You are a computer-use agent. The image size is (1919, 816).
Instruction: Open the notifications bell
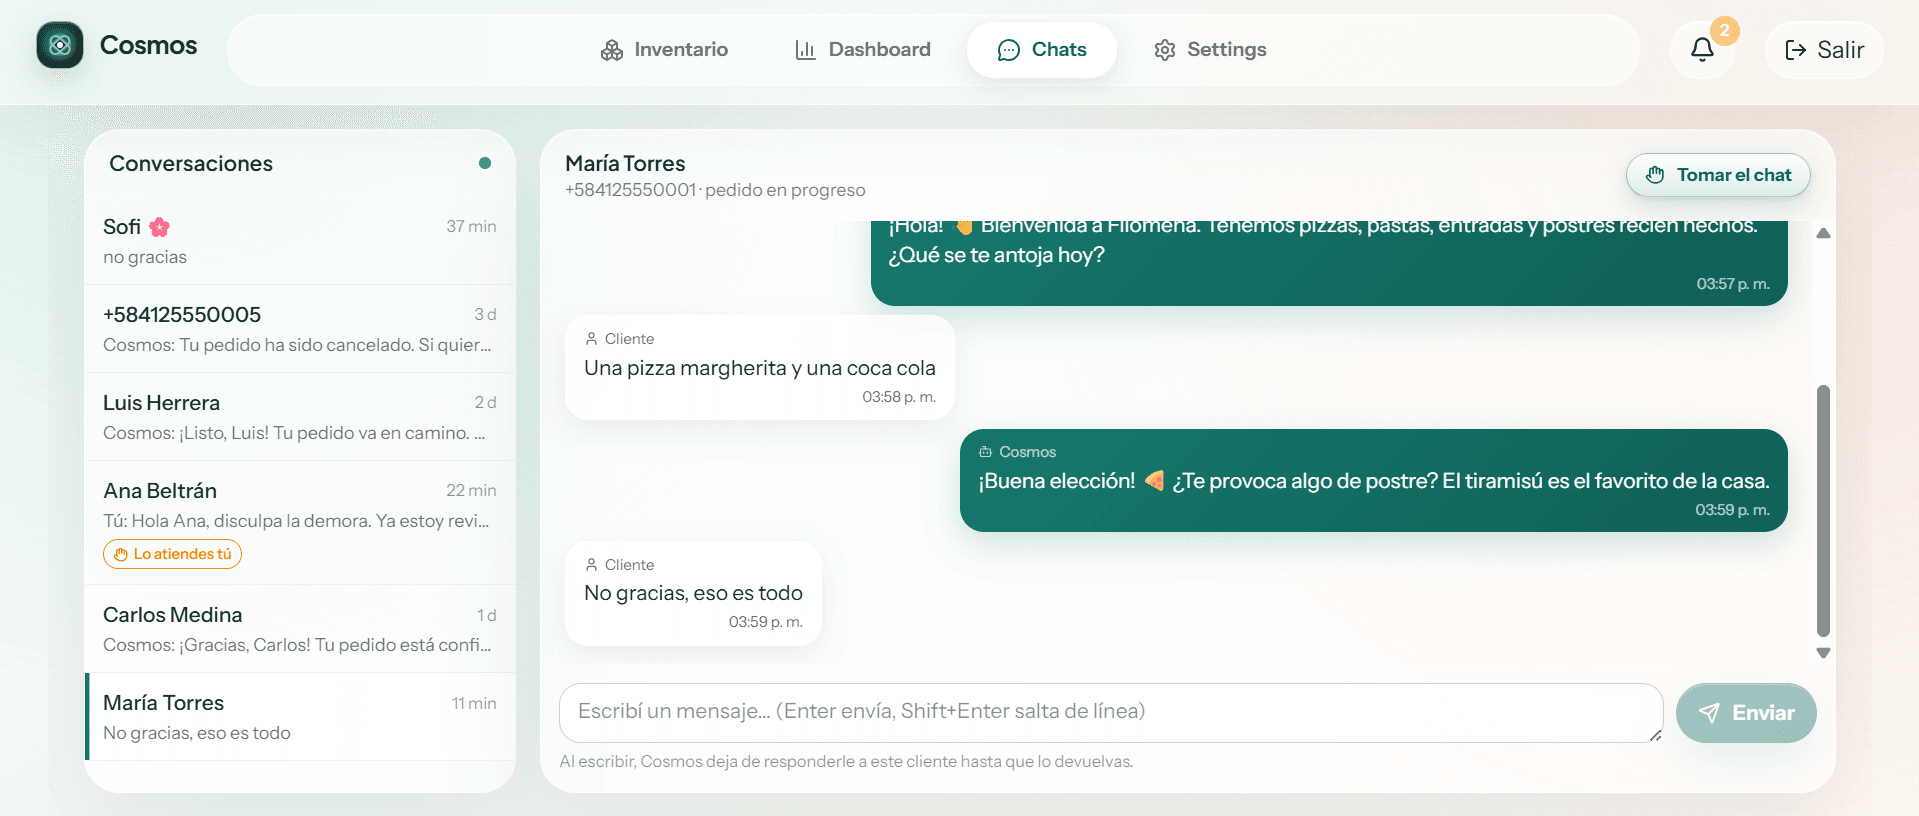click(1702, 50)
